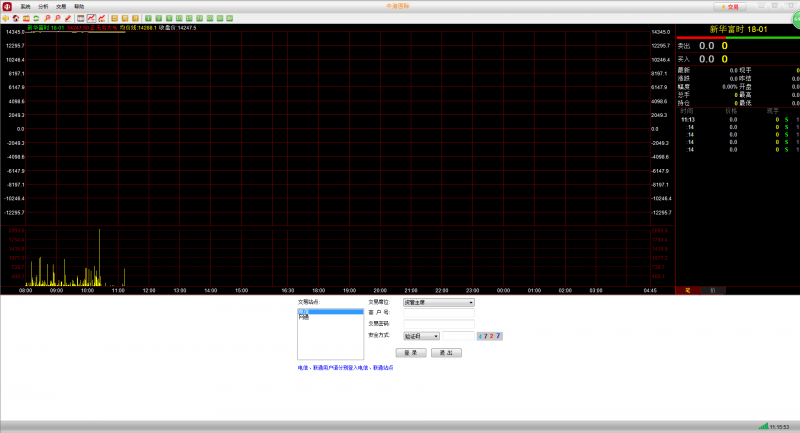Select the weekly (周) period icon
This screenshot has width=800, height=433.
(125, 18)
